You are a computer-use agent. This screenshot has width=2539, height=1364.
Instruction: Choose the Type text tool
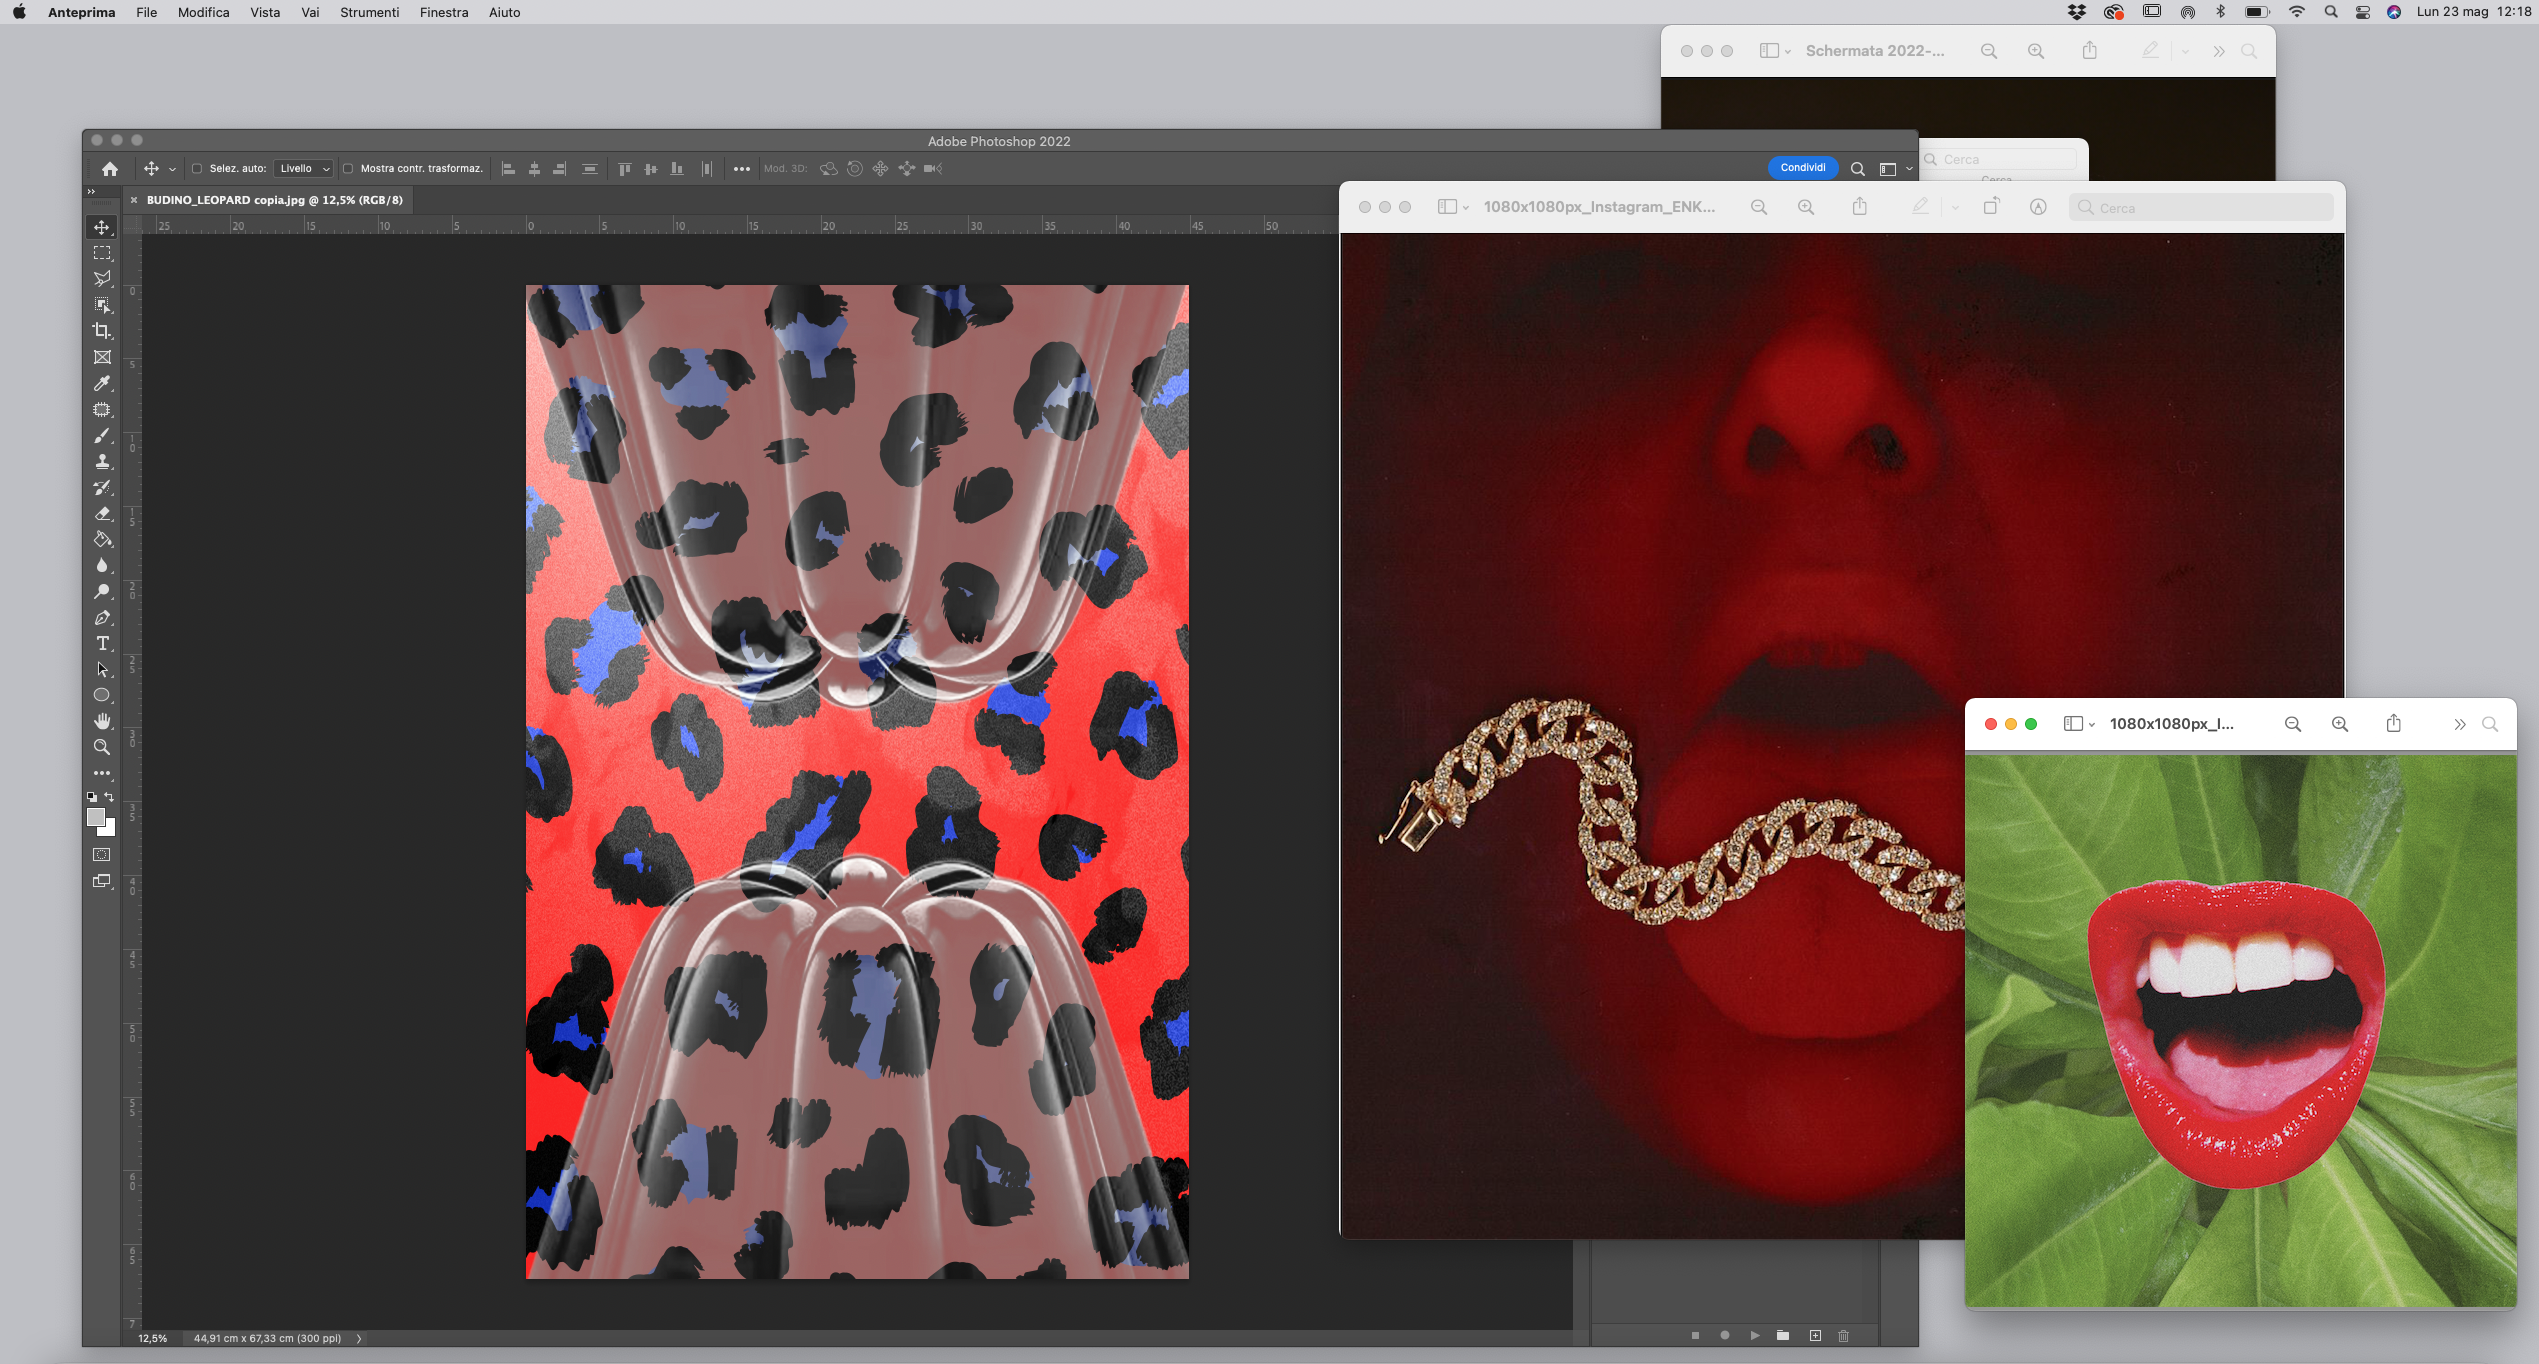102,644
